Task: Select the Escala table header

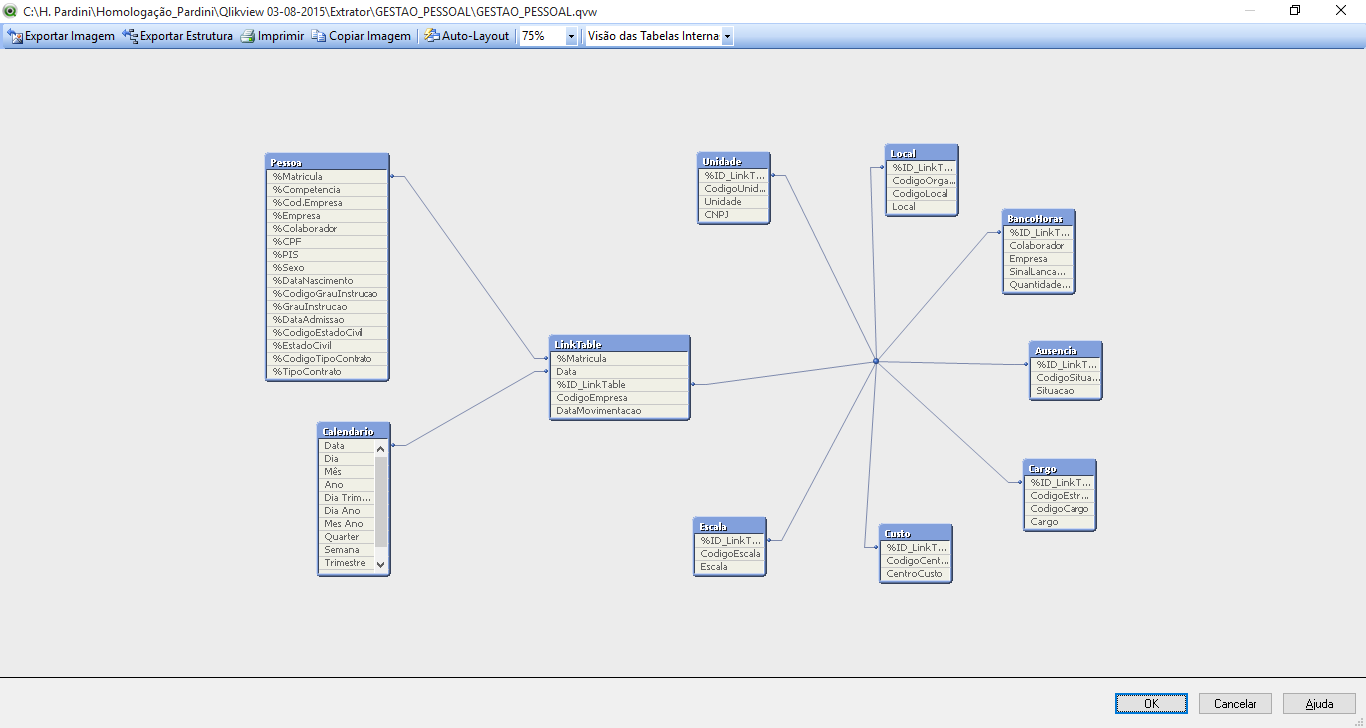Action: click(730, 526)
